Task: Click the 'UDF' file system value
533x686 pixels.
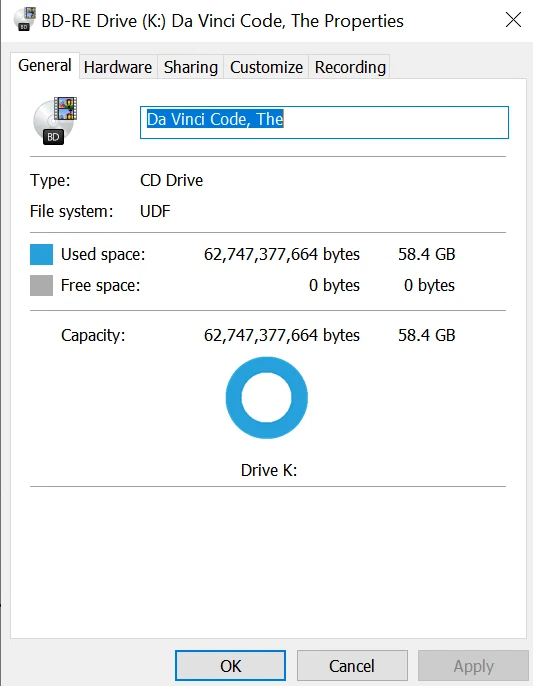Action: point(155,211)
